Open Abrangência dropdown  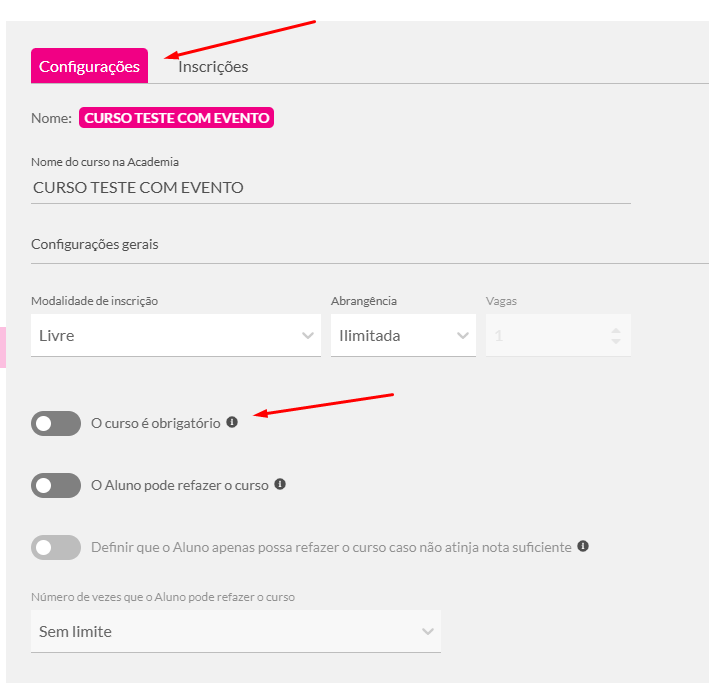click(403, 335)
